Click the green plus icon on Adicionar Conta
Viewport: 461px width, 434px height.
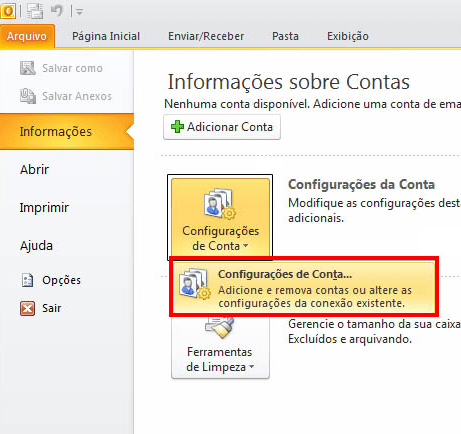pyautogui.click(x=177, y=127)
